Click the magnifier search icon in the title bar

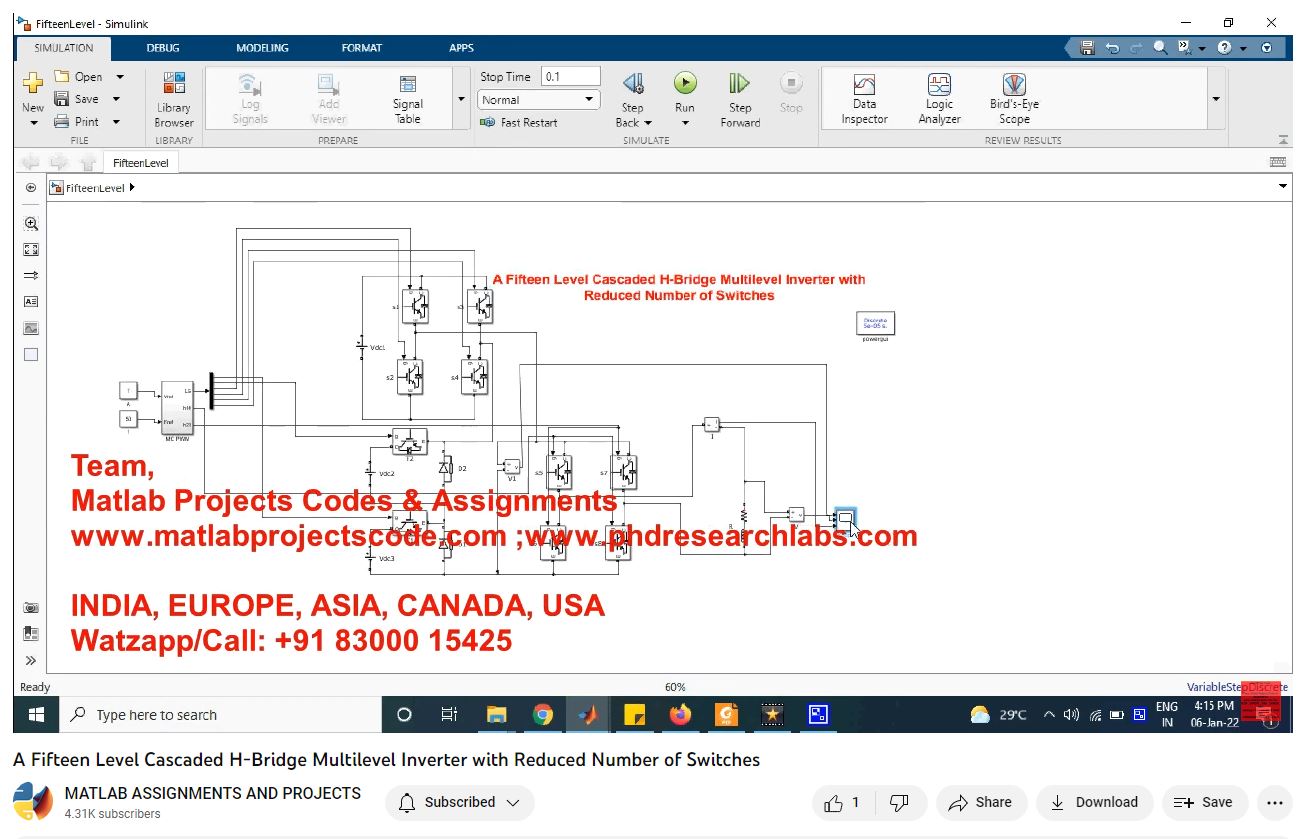point(1160,47)
